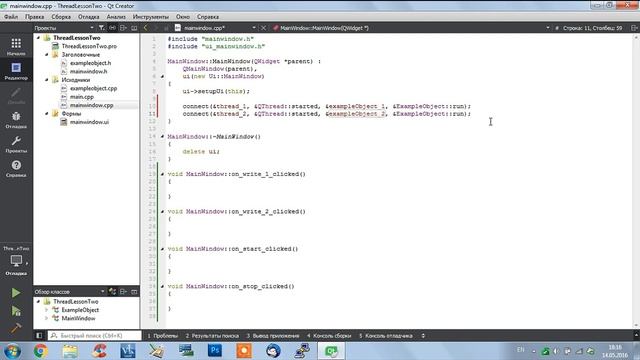The height and width of the screenshot is (360, 640).
Task: Click the Строка: 11 line-column indicator
Action: (x=592, y=28)
